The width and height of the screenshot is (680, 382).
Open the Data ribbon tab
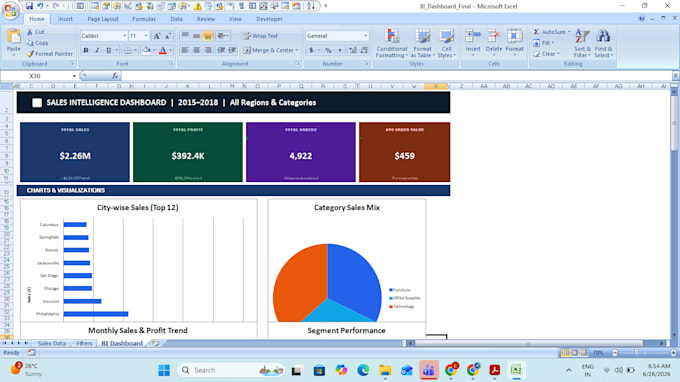coord(177,19)
